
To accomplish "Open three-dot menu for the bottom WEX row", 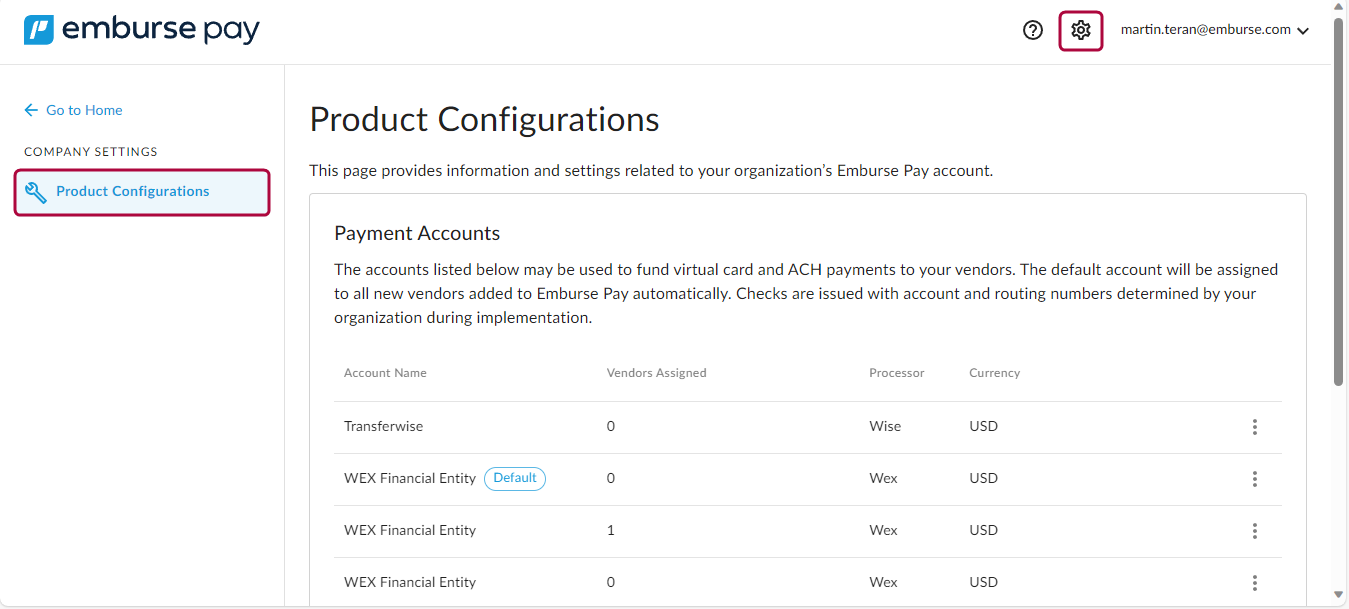I will 1254,583.
